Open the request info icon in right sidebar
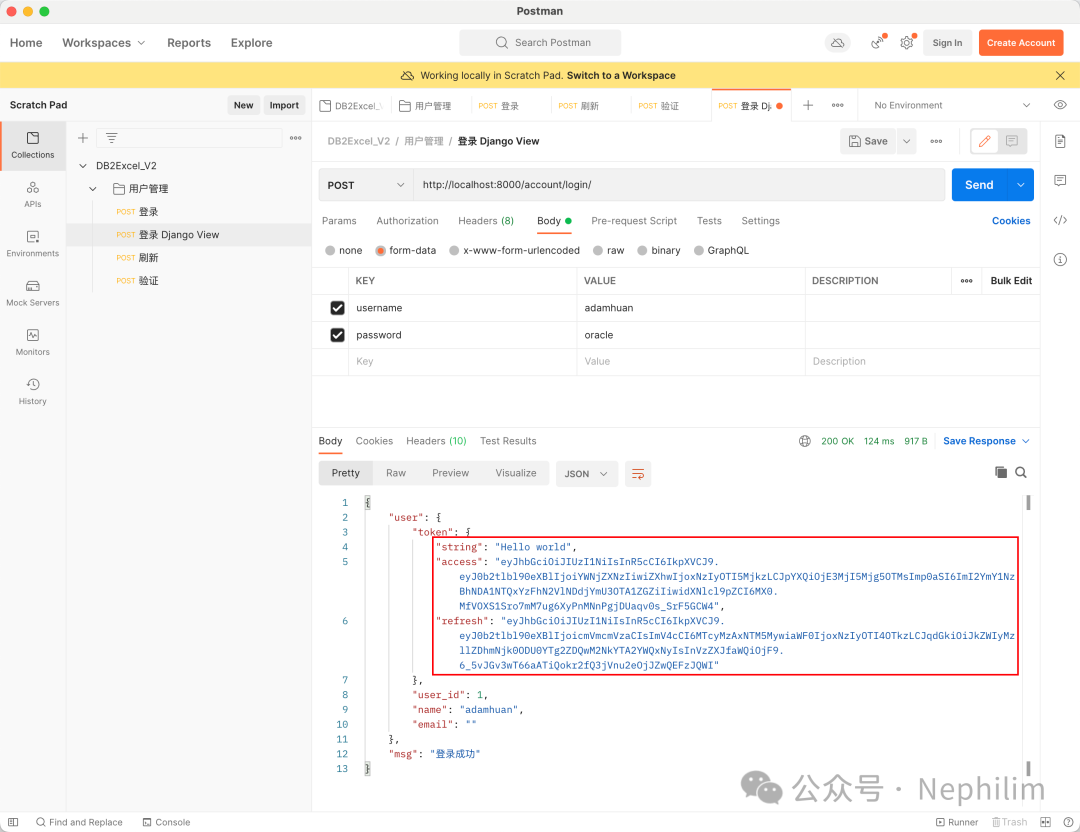The width and height of the screenshot is (1080, 832). pos(1060,260)
